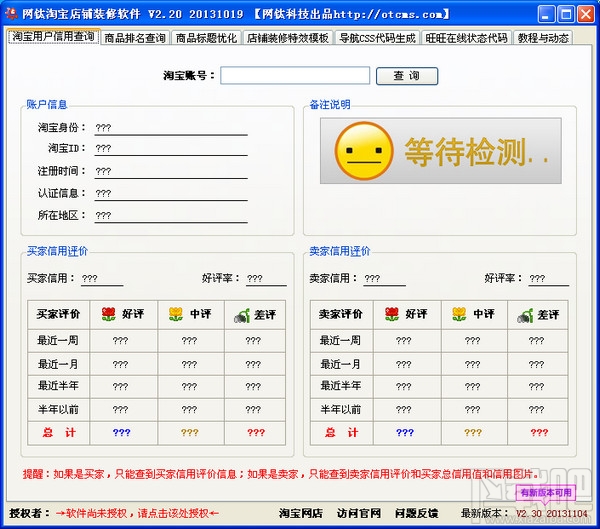Open the 淘宝网店 link
The image size is (600, 529).
point(301,513)
